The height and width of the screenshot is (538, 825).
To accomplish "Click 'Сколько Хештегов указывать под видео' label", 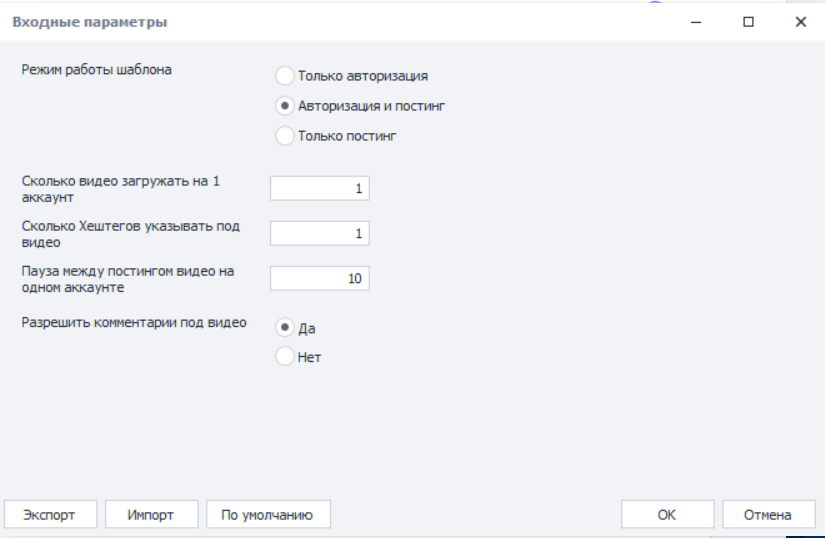I will point(130,234).
